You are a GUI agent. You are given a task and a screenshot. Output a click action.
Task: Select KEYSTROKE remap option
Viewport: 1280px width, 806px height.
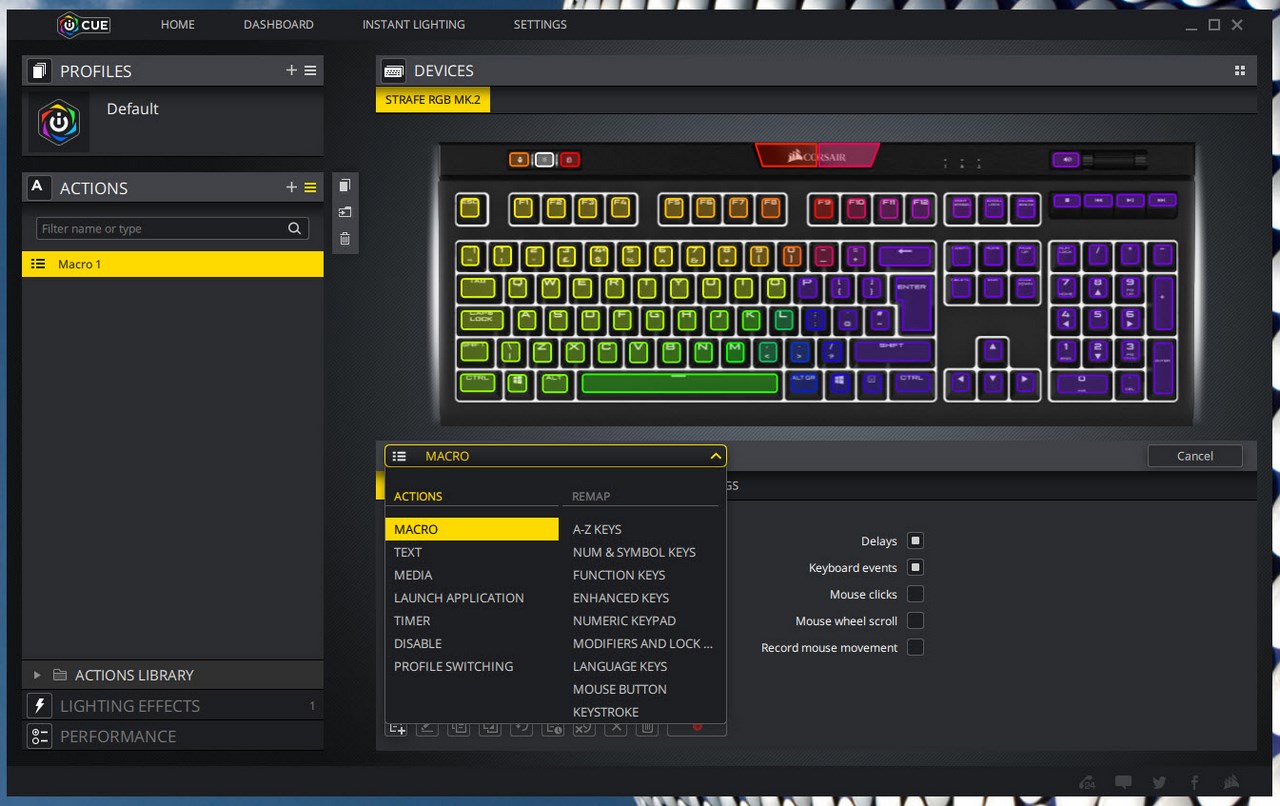(606, 712)
